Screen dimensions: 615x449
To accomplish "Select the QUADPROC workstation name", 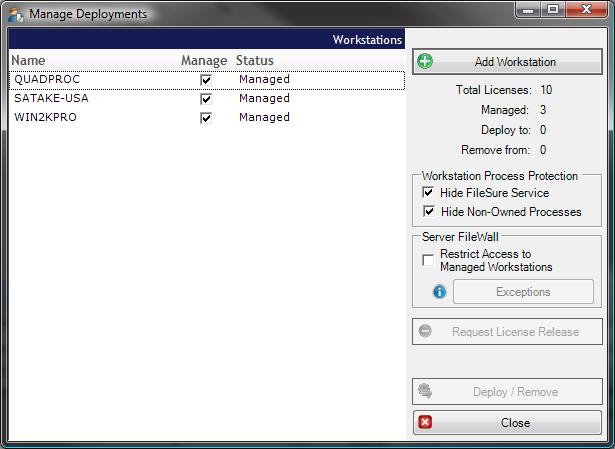I will coord(47,79).
